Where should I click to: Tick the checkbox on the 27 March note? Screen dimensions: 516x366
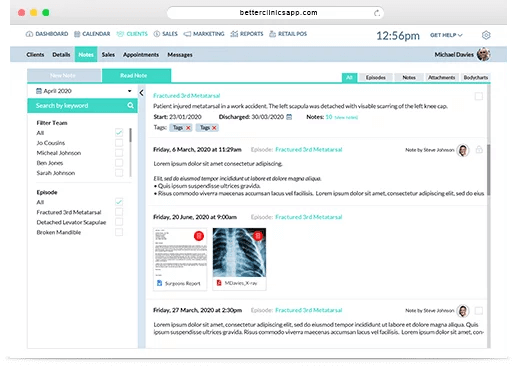coord(479,311)
